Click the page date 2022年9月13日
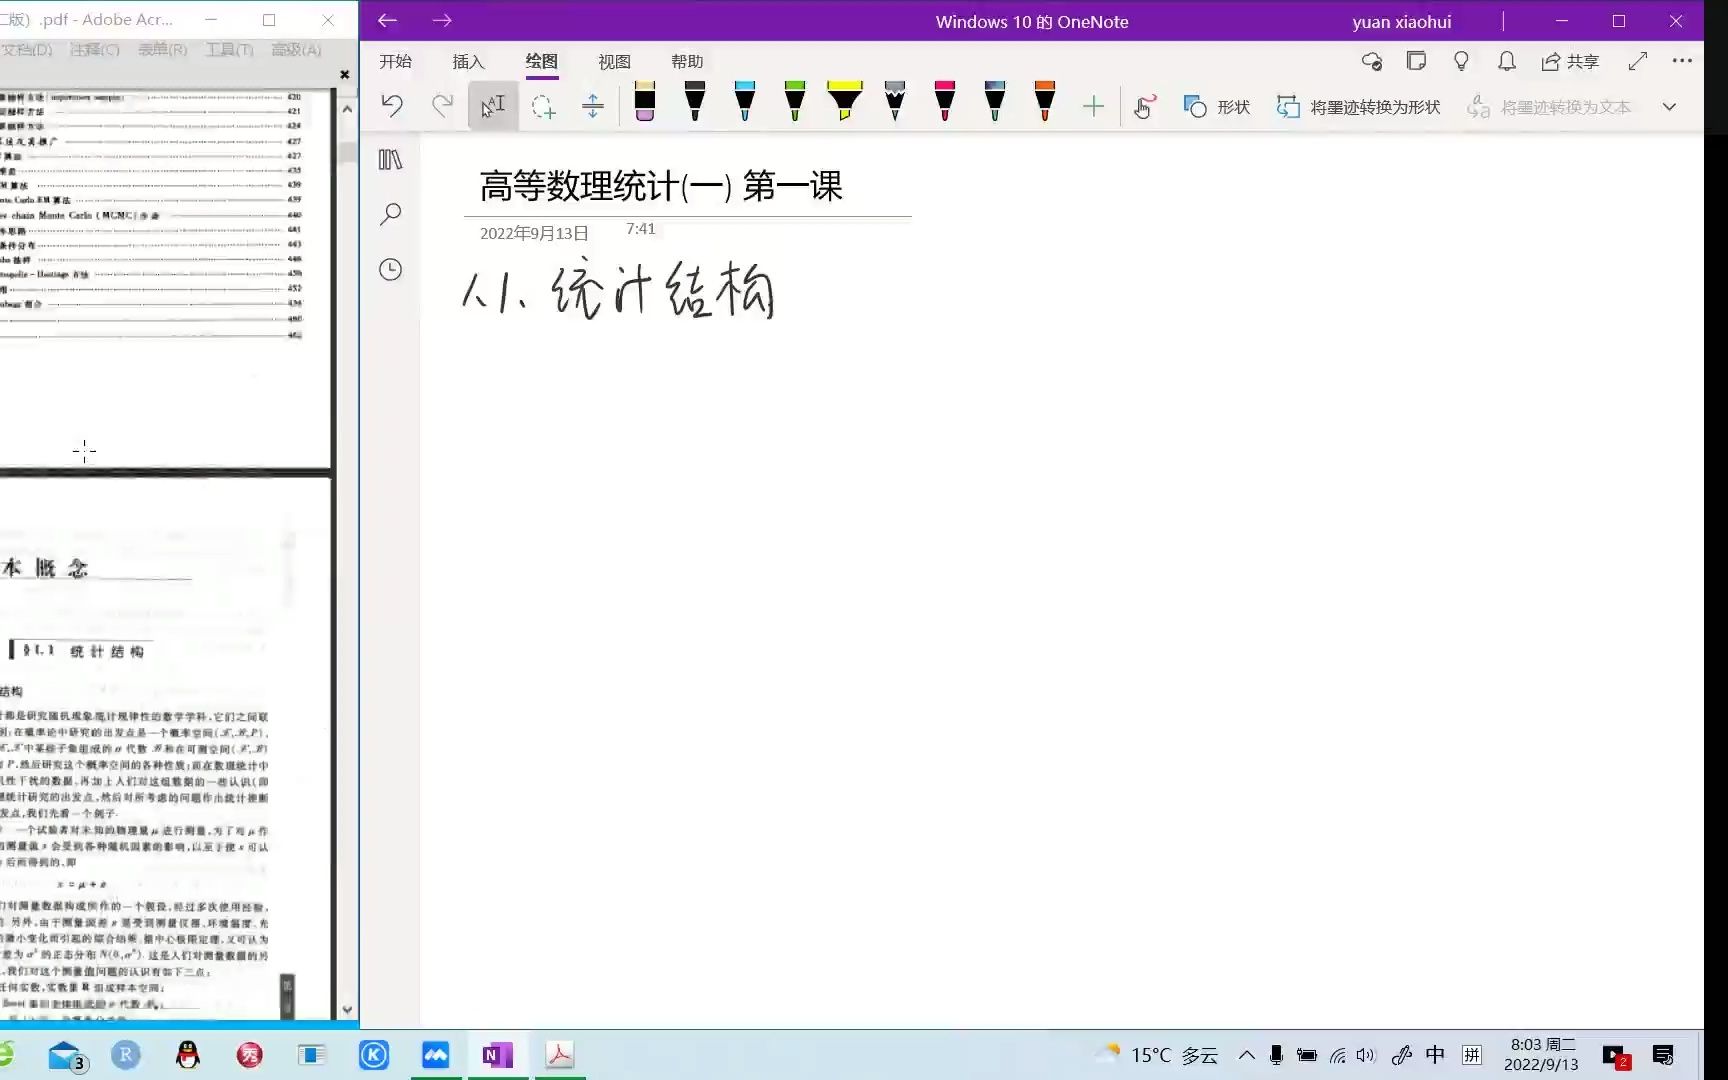The height and width of the screenshot is (1080, 1728). (x=534, y=233)
